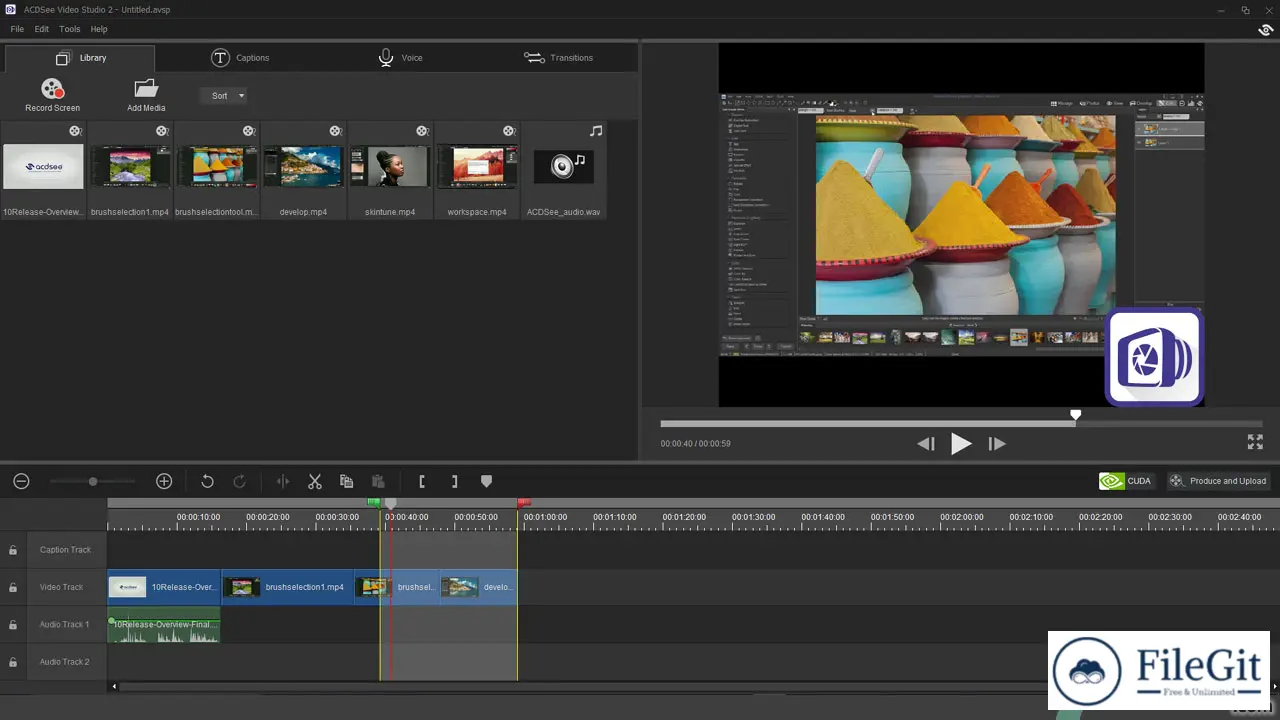Click the Audio Track 2 label
This screenshot has width=1280, height=720.
(64, 662)
